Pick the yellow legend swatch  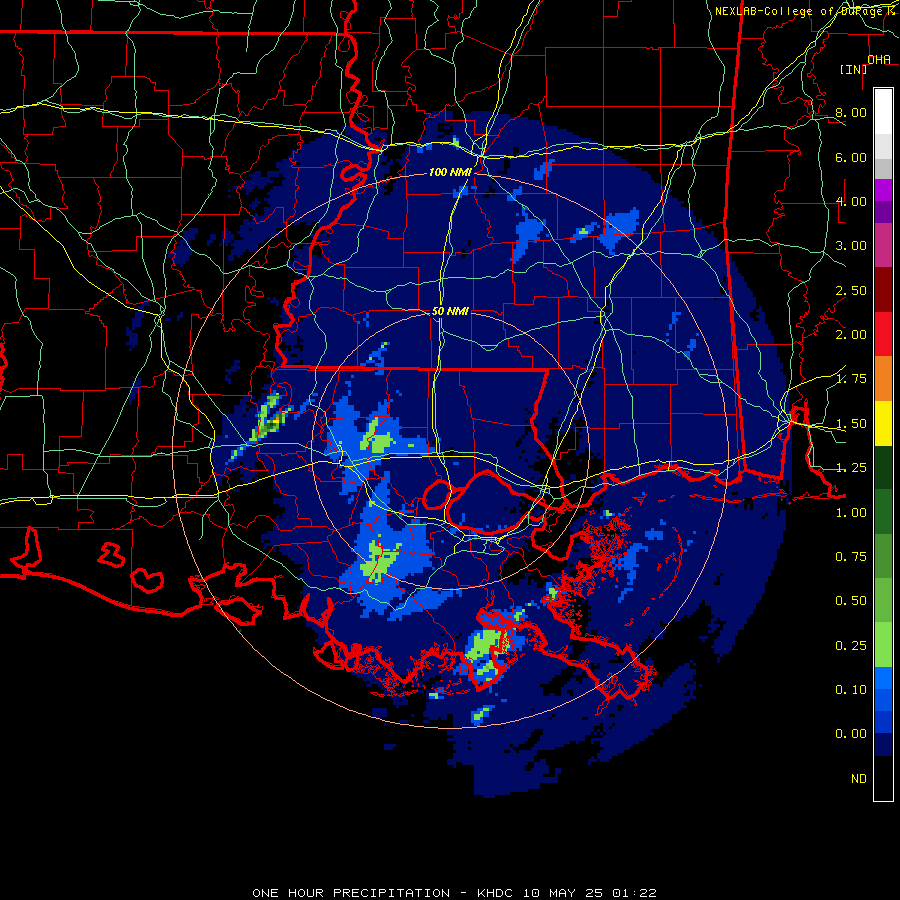coord(883,424)
